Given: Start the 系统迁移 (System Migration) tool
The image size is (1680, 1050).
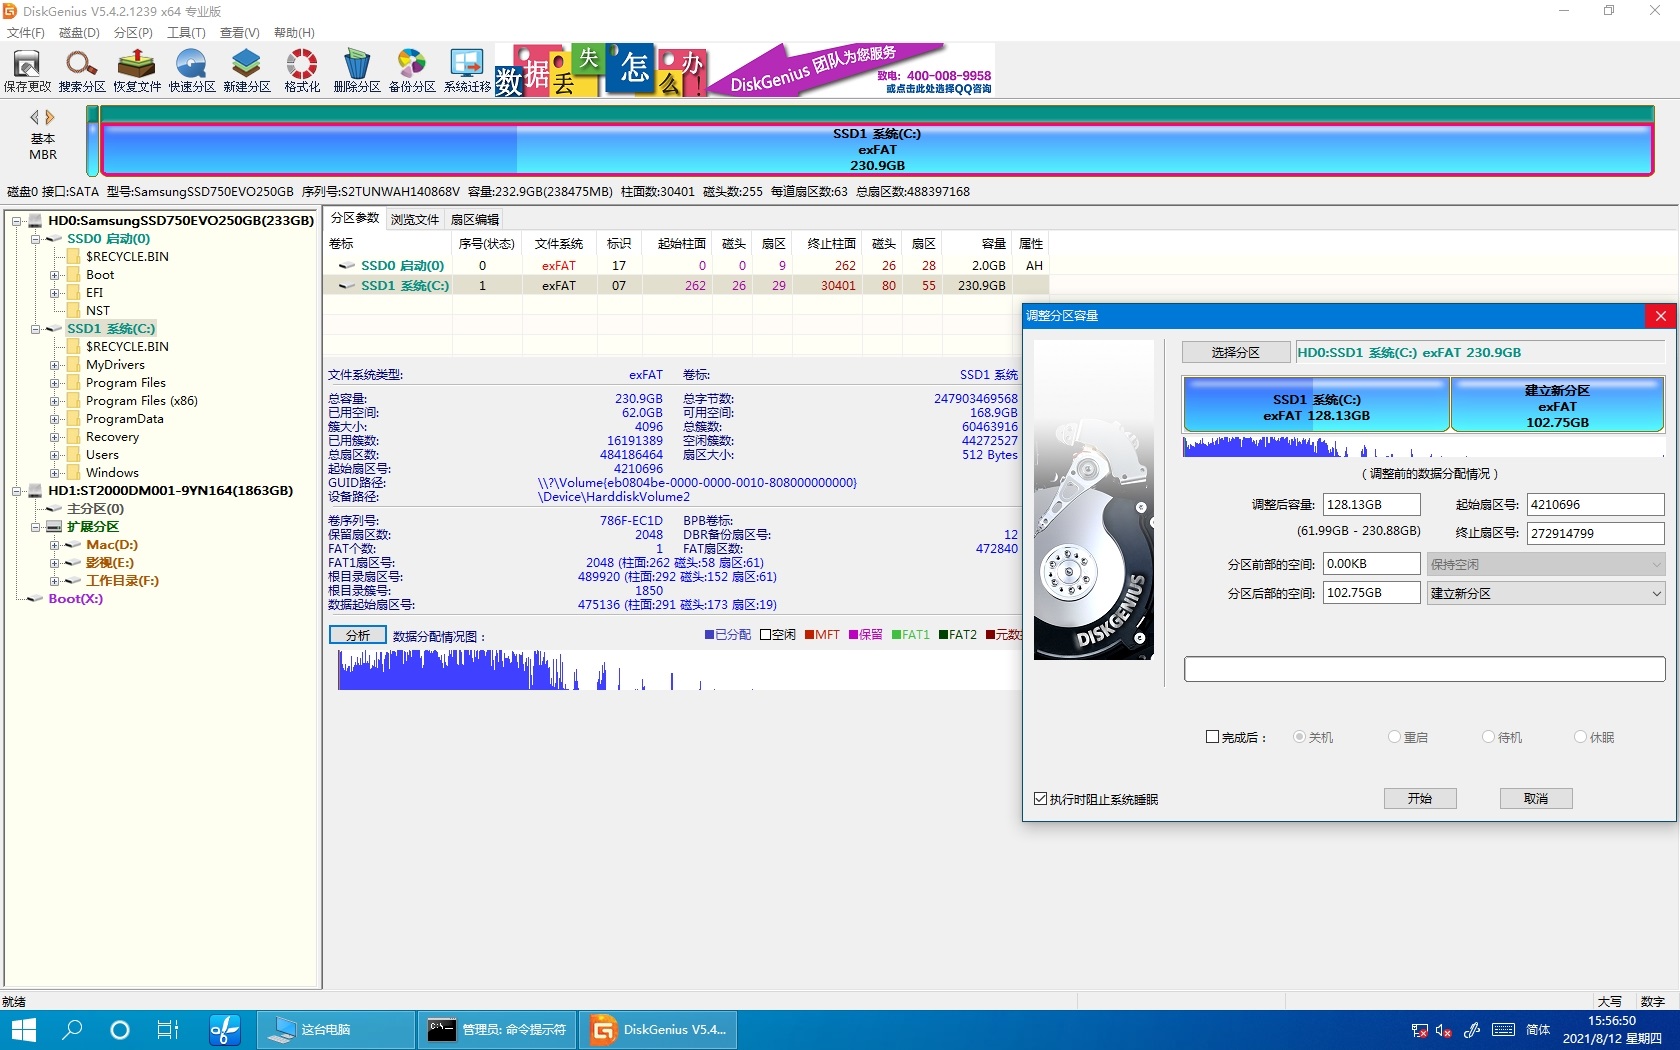Looking at the screenshot, I should point(467,70).
